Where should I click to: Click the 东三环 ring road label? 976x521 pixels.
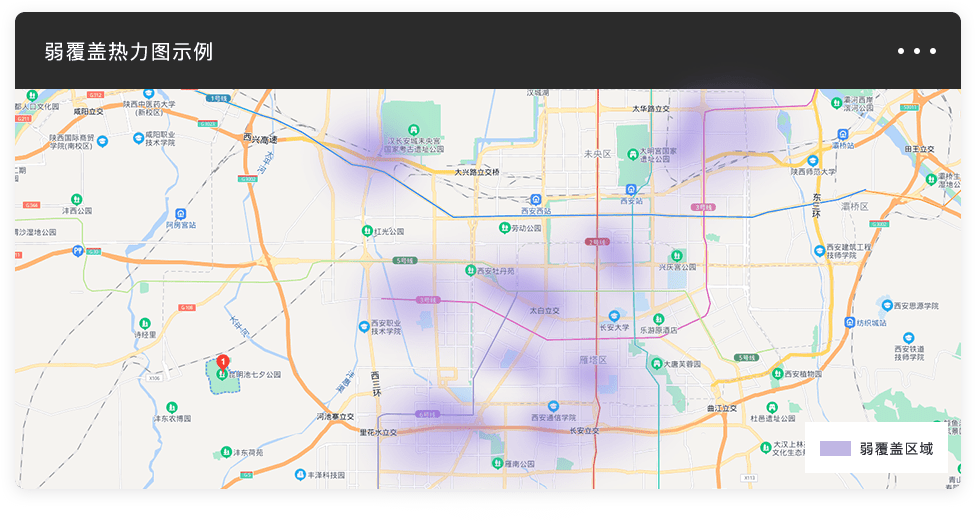816,205
